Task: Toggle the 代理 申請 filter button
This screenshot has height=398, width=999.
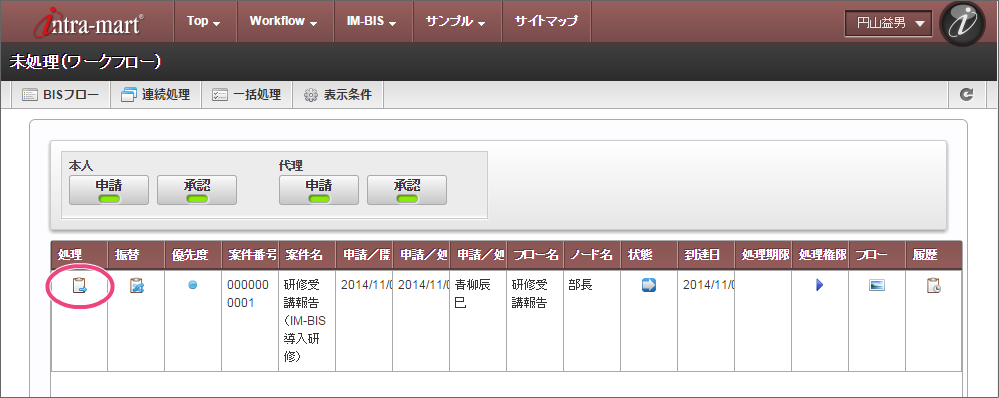Action: pos(319,190)
